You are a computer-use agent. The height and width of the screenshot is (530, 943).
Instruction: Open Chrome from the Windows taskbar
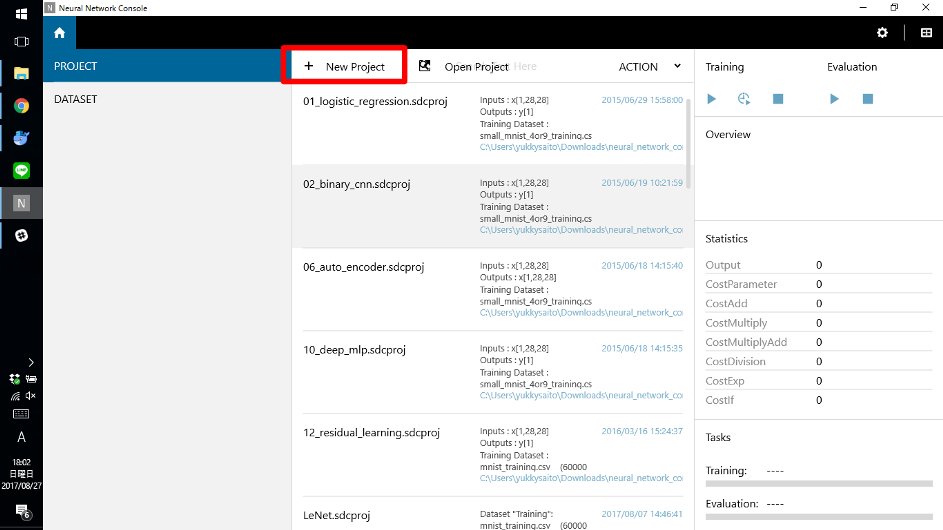pos(21,105)
